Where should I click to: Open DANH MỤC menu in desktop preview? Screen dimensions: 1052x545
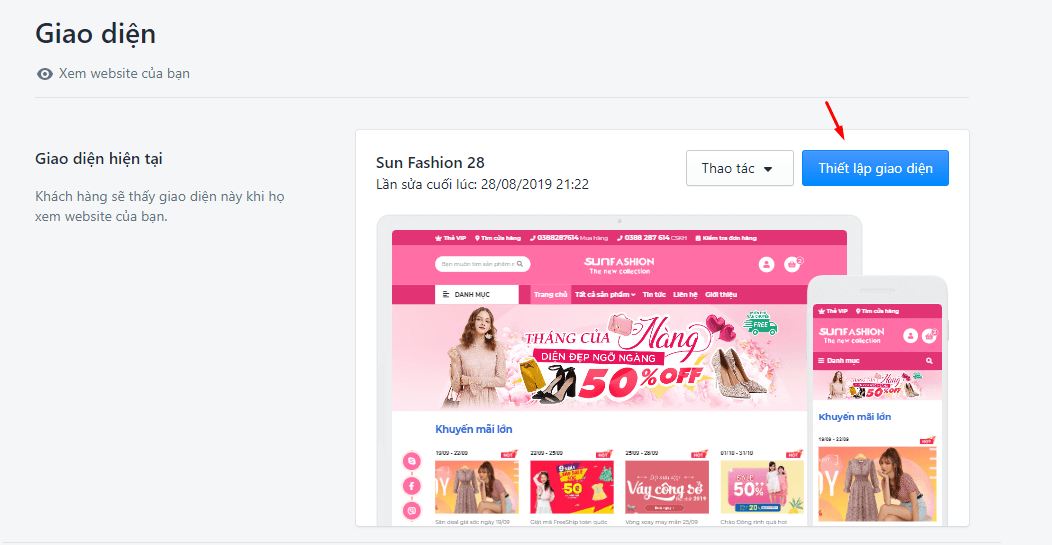click(476, 295)
